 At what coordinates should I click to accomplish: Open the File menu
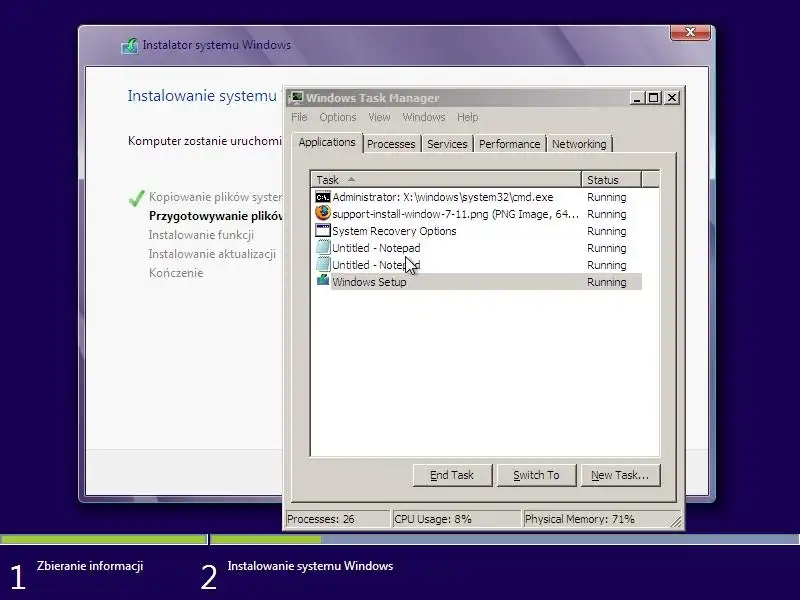[x=299, y=117]
